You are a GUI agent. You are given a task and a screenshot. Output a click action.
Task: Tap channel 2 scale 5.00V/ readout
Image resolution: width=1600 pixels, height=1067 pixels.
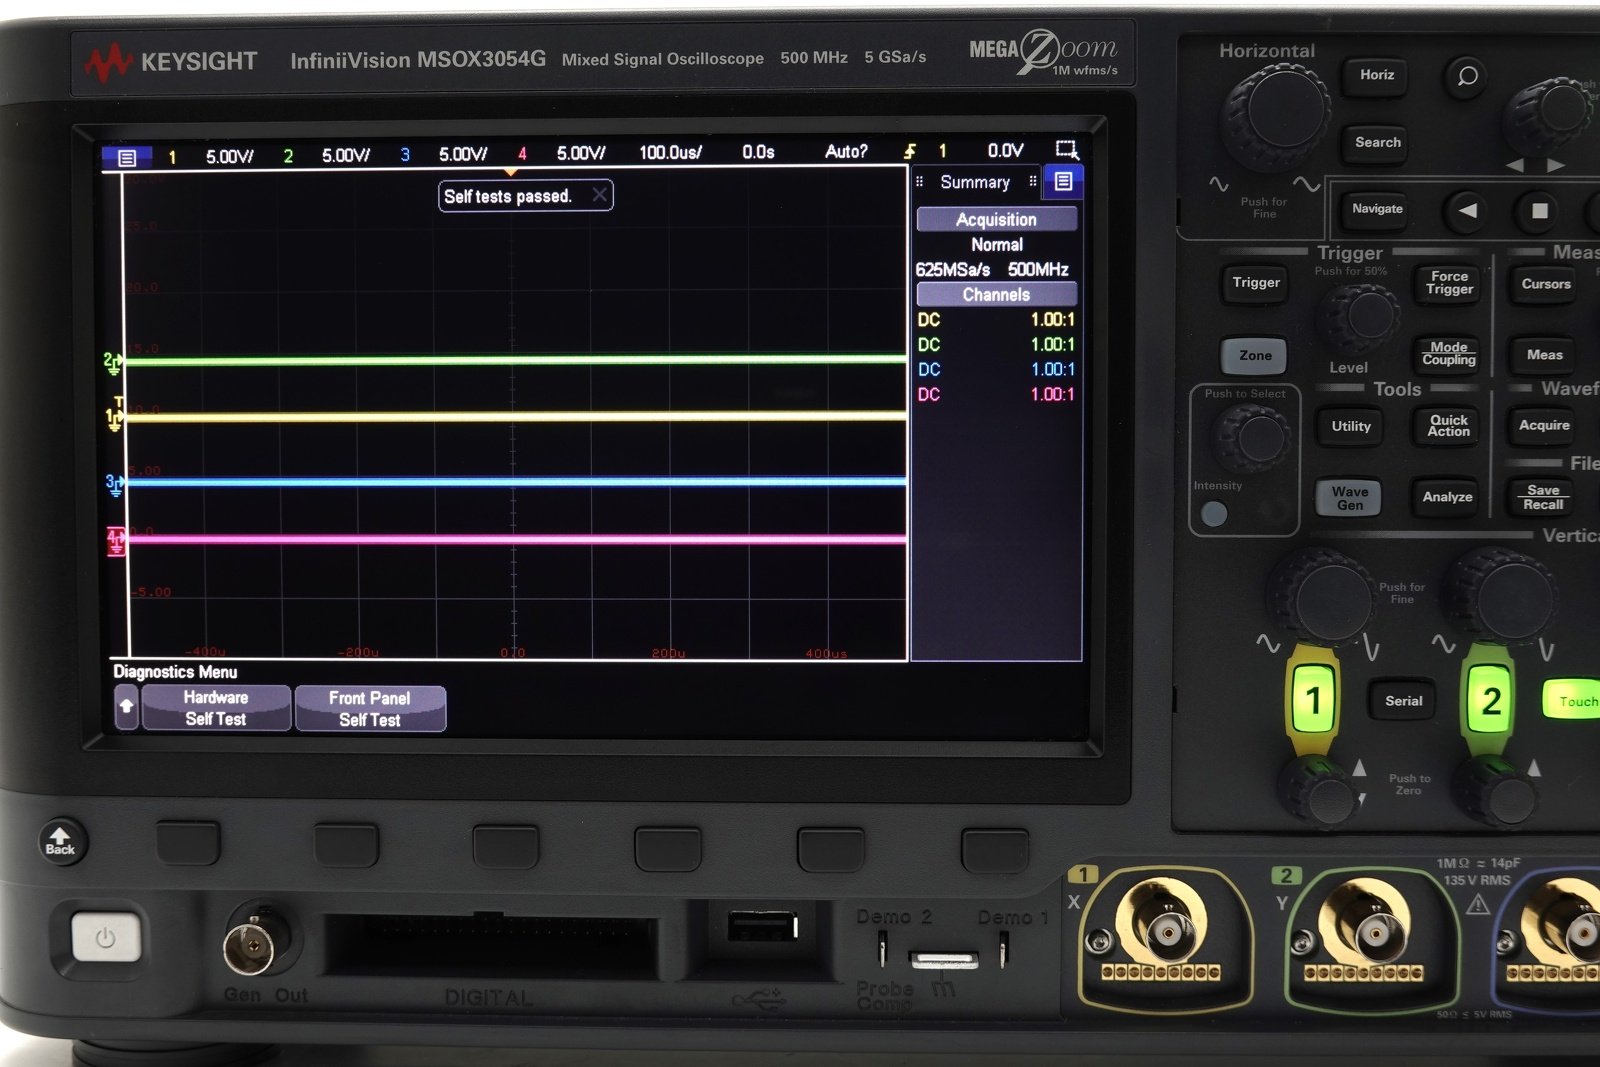(x=345, y=155)
